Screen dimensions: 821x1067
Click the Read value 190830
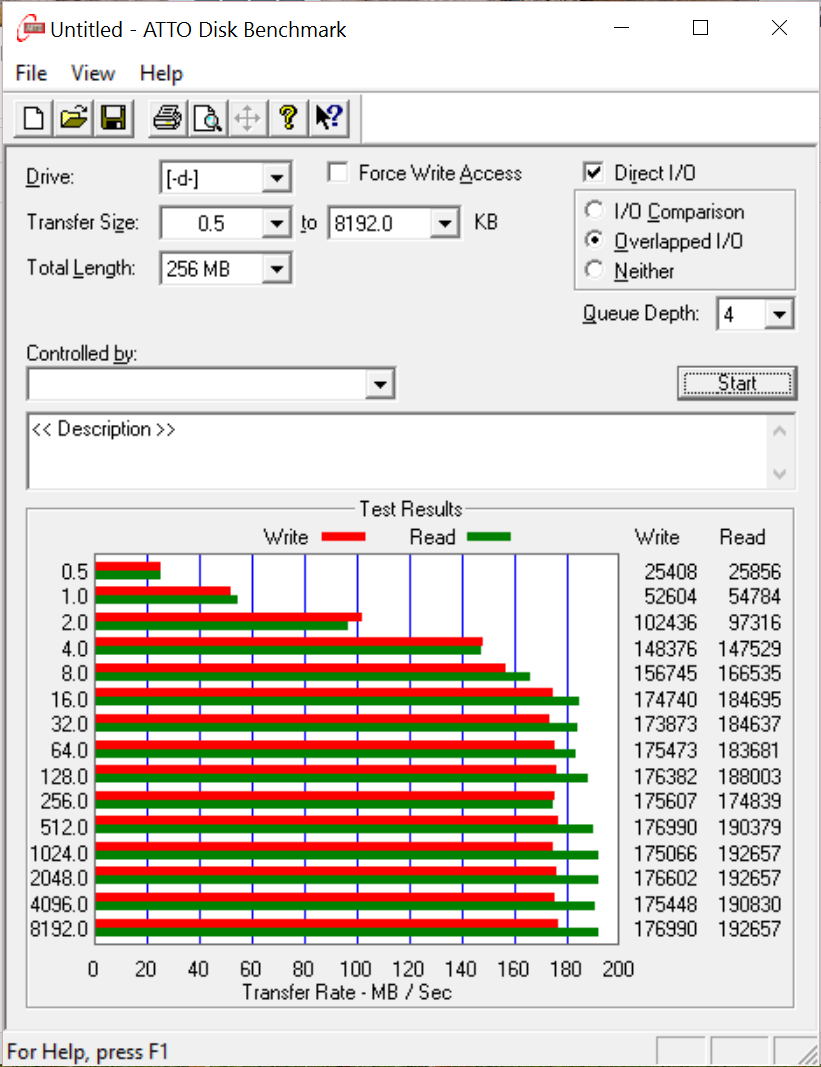click(749, 904)
